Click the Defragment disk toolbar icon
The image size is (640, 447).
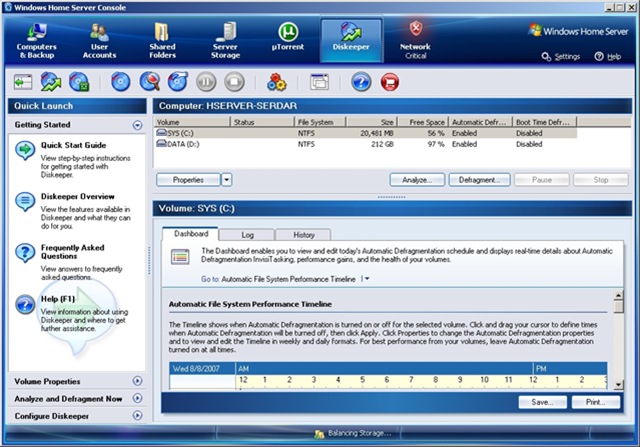point(178,82)
